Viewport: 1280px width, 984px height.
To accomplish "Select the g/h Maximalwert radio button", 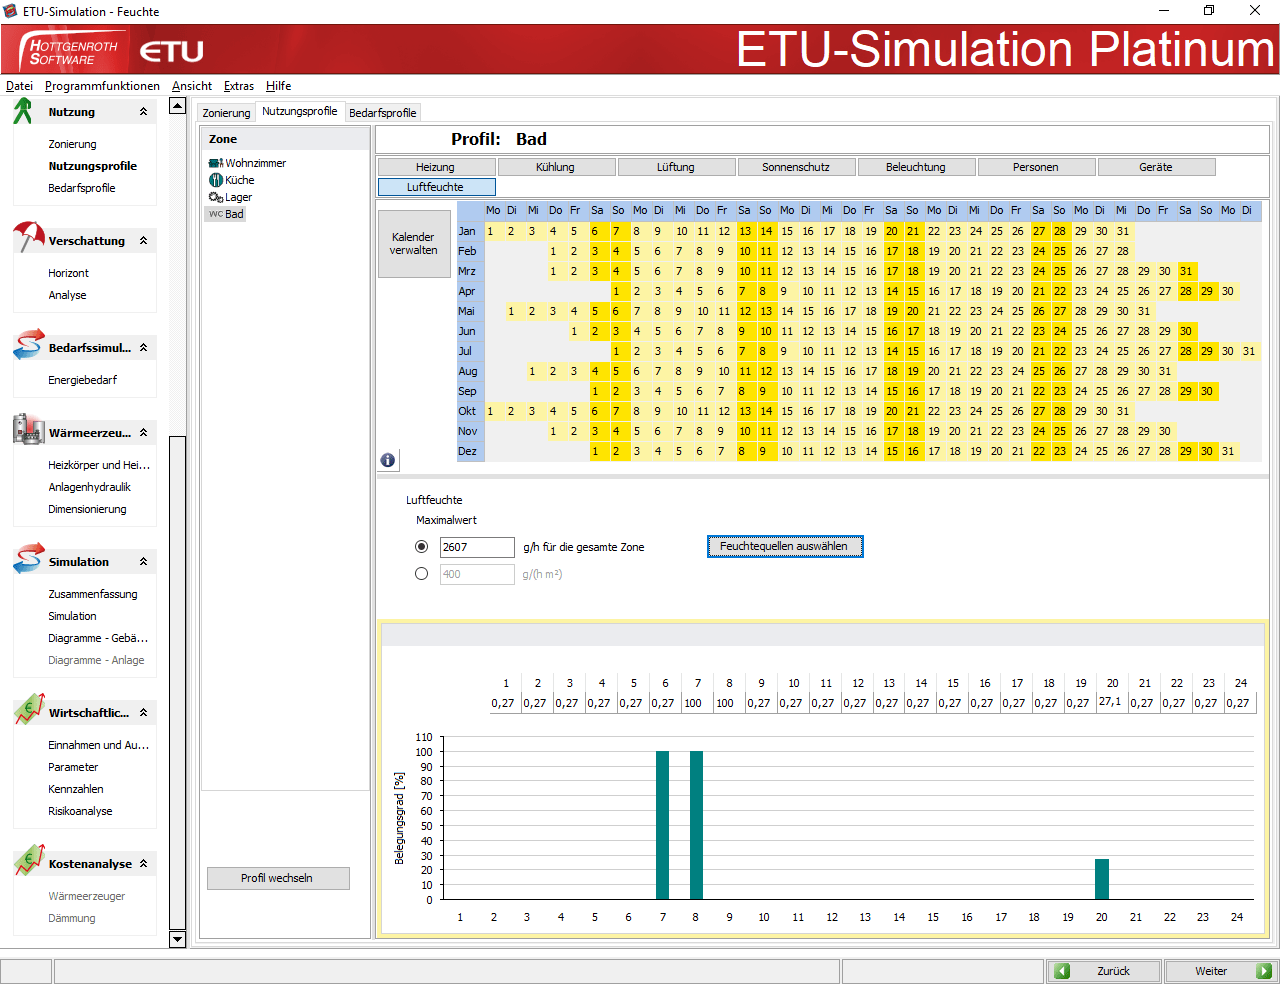I will pos(422,546).
